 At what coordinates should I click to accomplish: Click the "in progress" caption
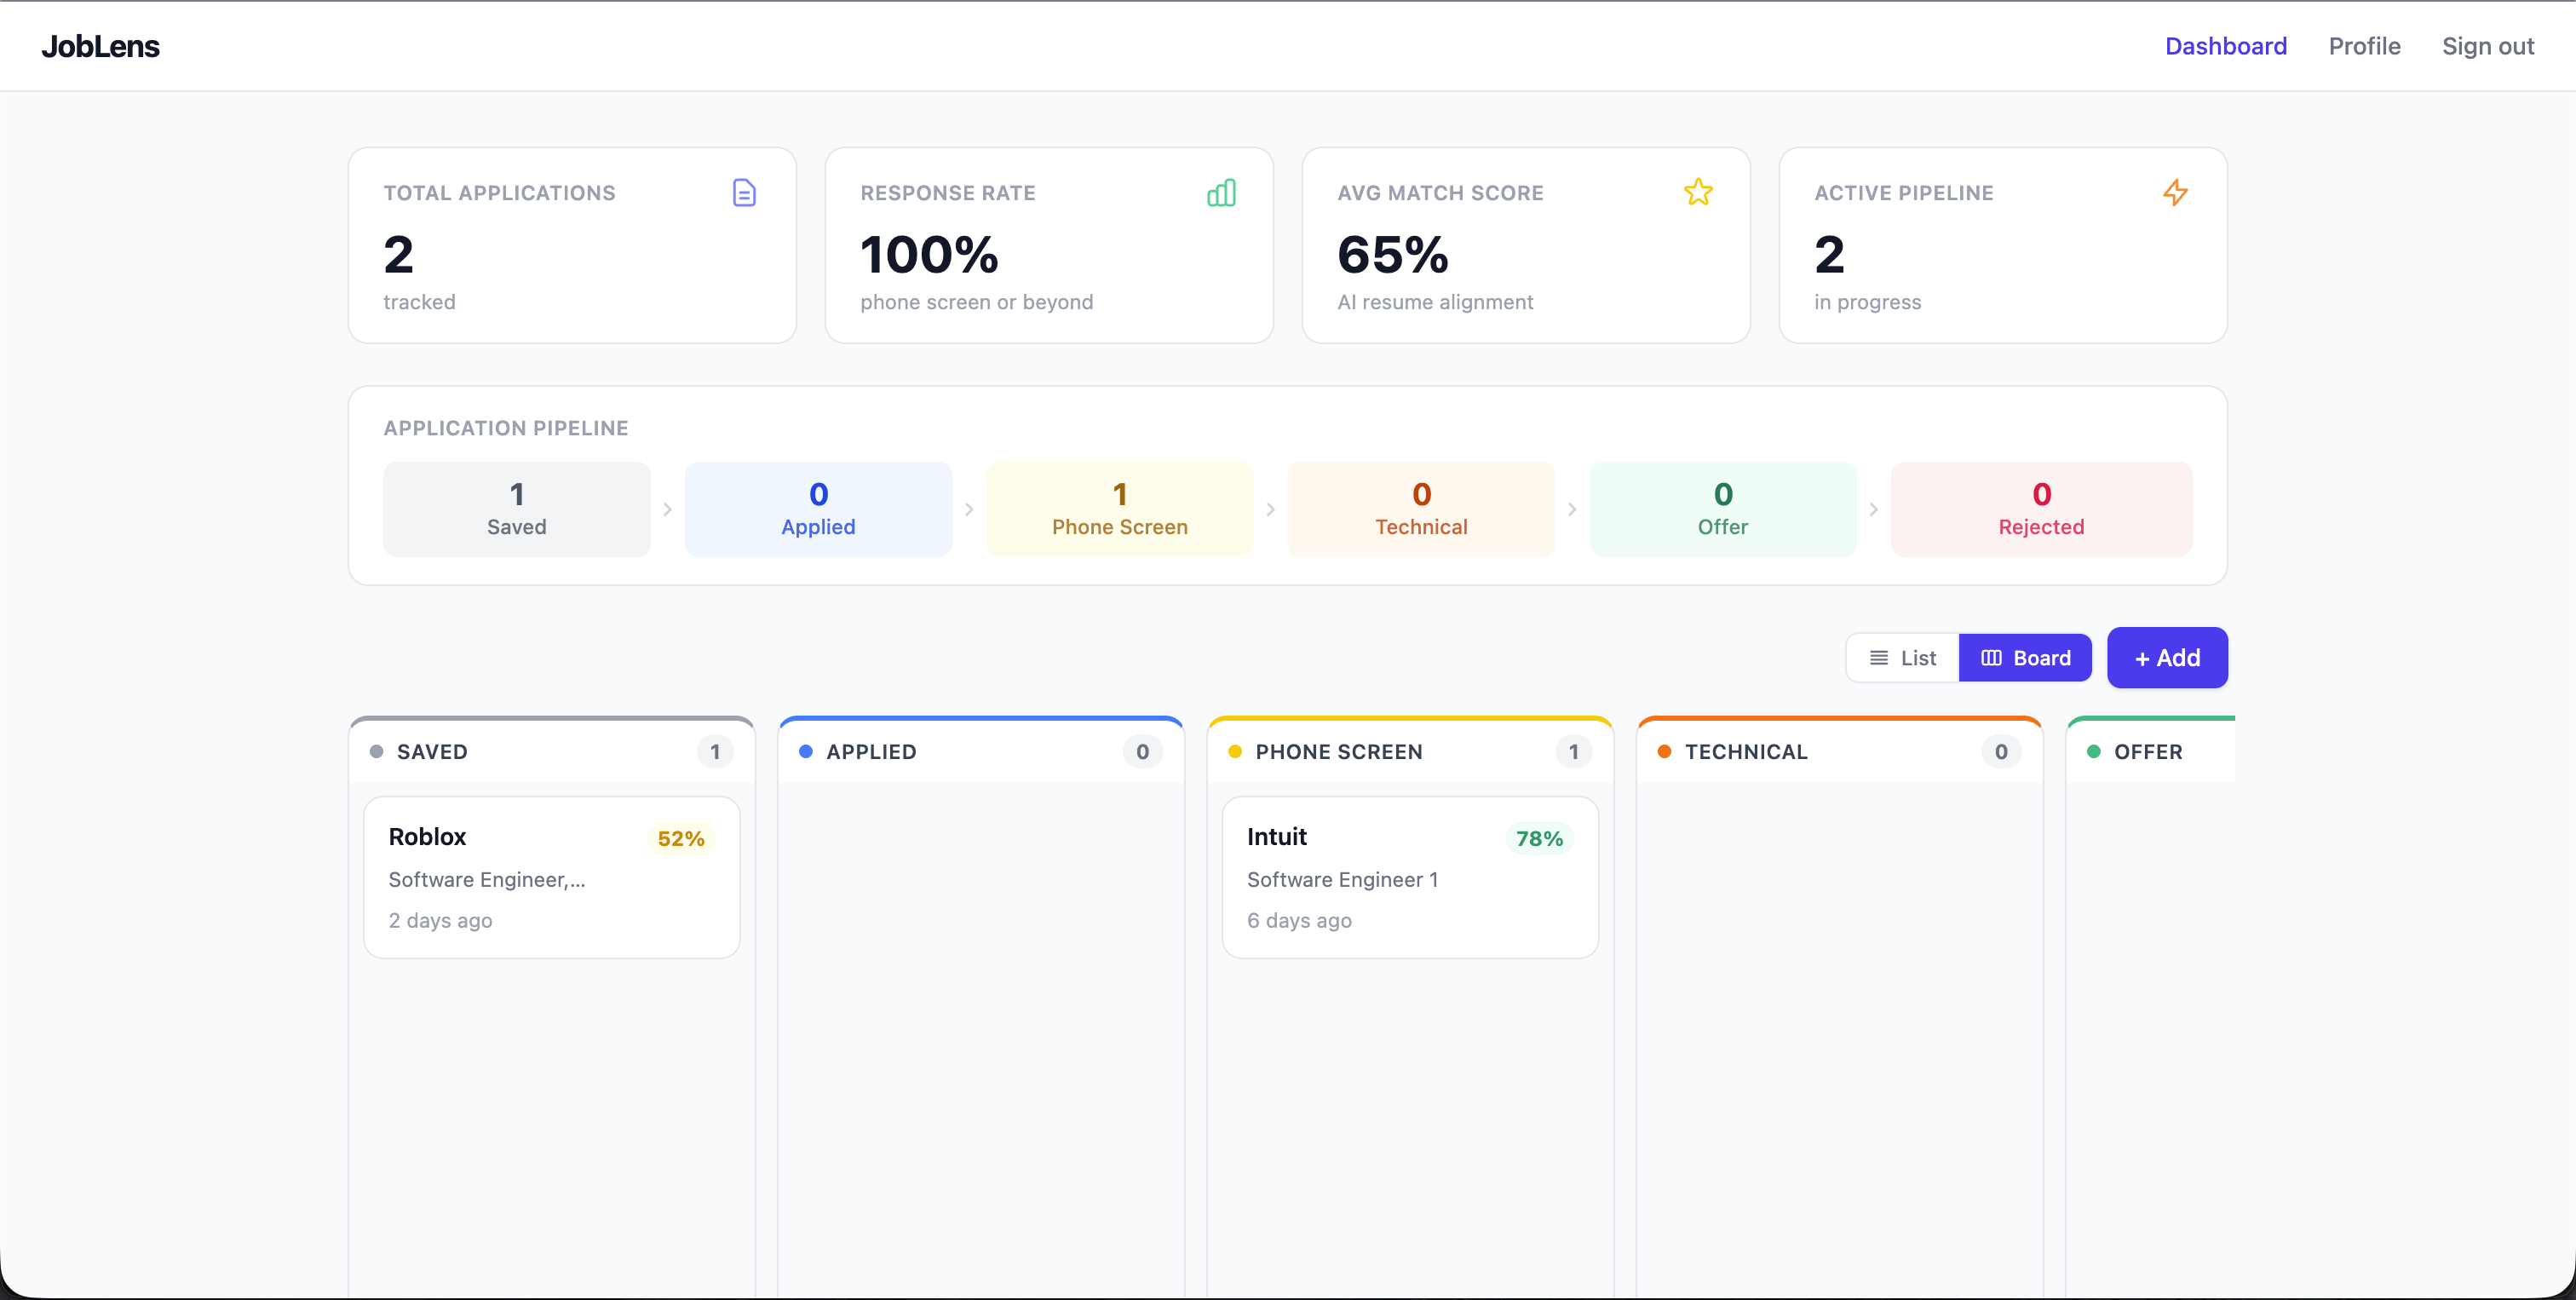1867,302
